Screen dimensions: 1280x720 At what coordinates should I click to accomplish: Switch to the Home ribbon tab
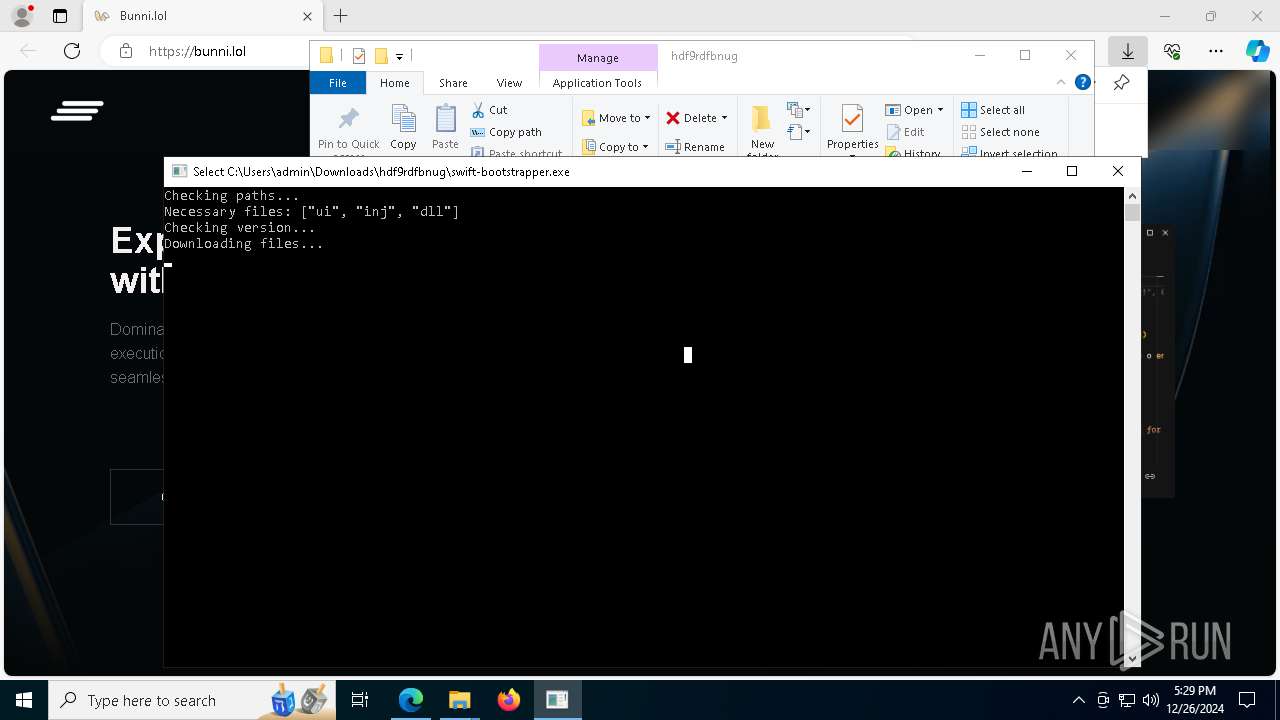(x=394, y=83)
